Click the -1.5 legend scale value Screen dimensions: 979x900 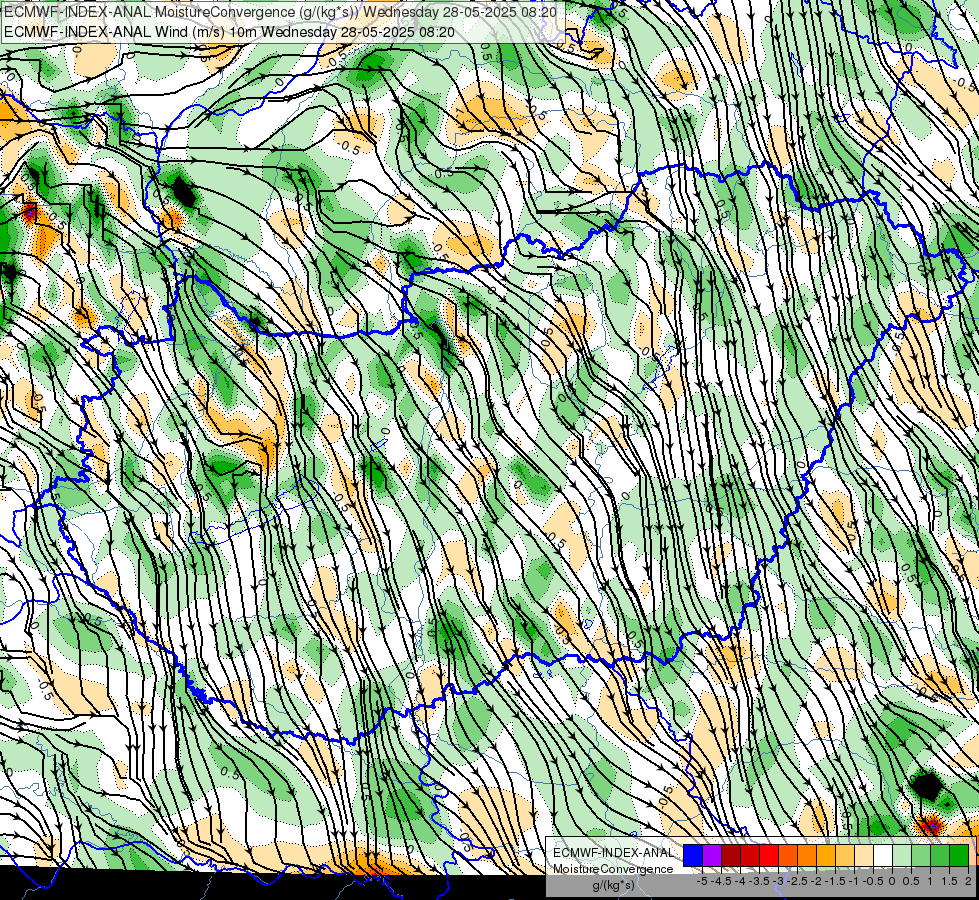tap(835, 881)
